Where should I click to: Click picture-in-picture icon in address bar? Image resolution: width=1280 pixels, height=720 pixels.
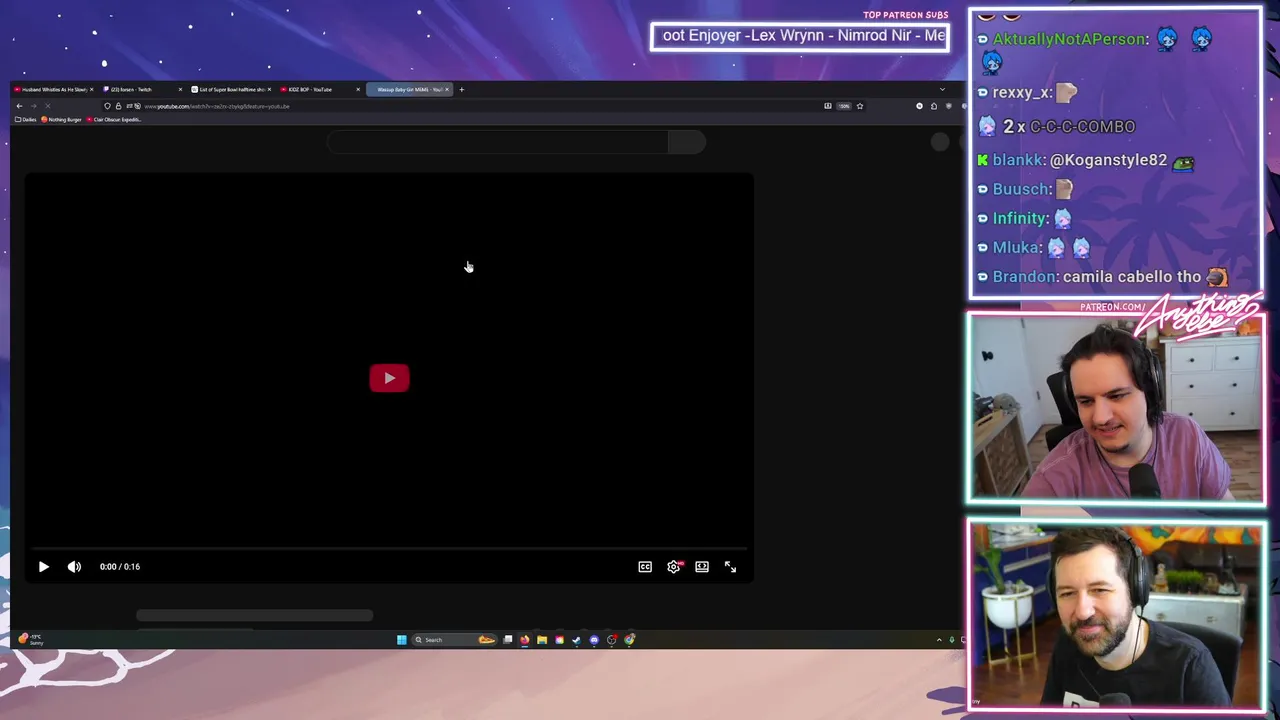[x=828, y=106]
